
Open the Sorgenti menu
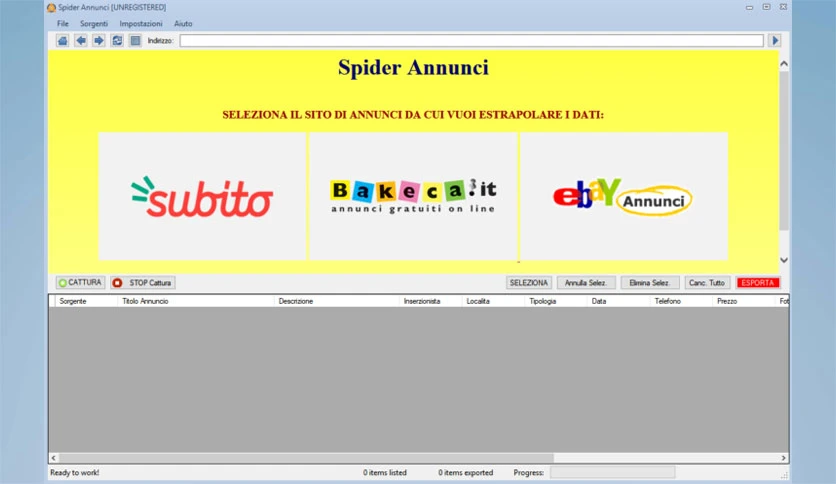pos(94,23)
